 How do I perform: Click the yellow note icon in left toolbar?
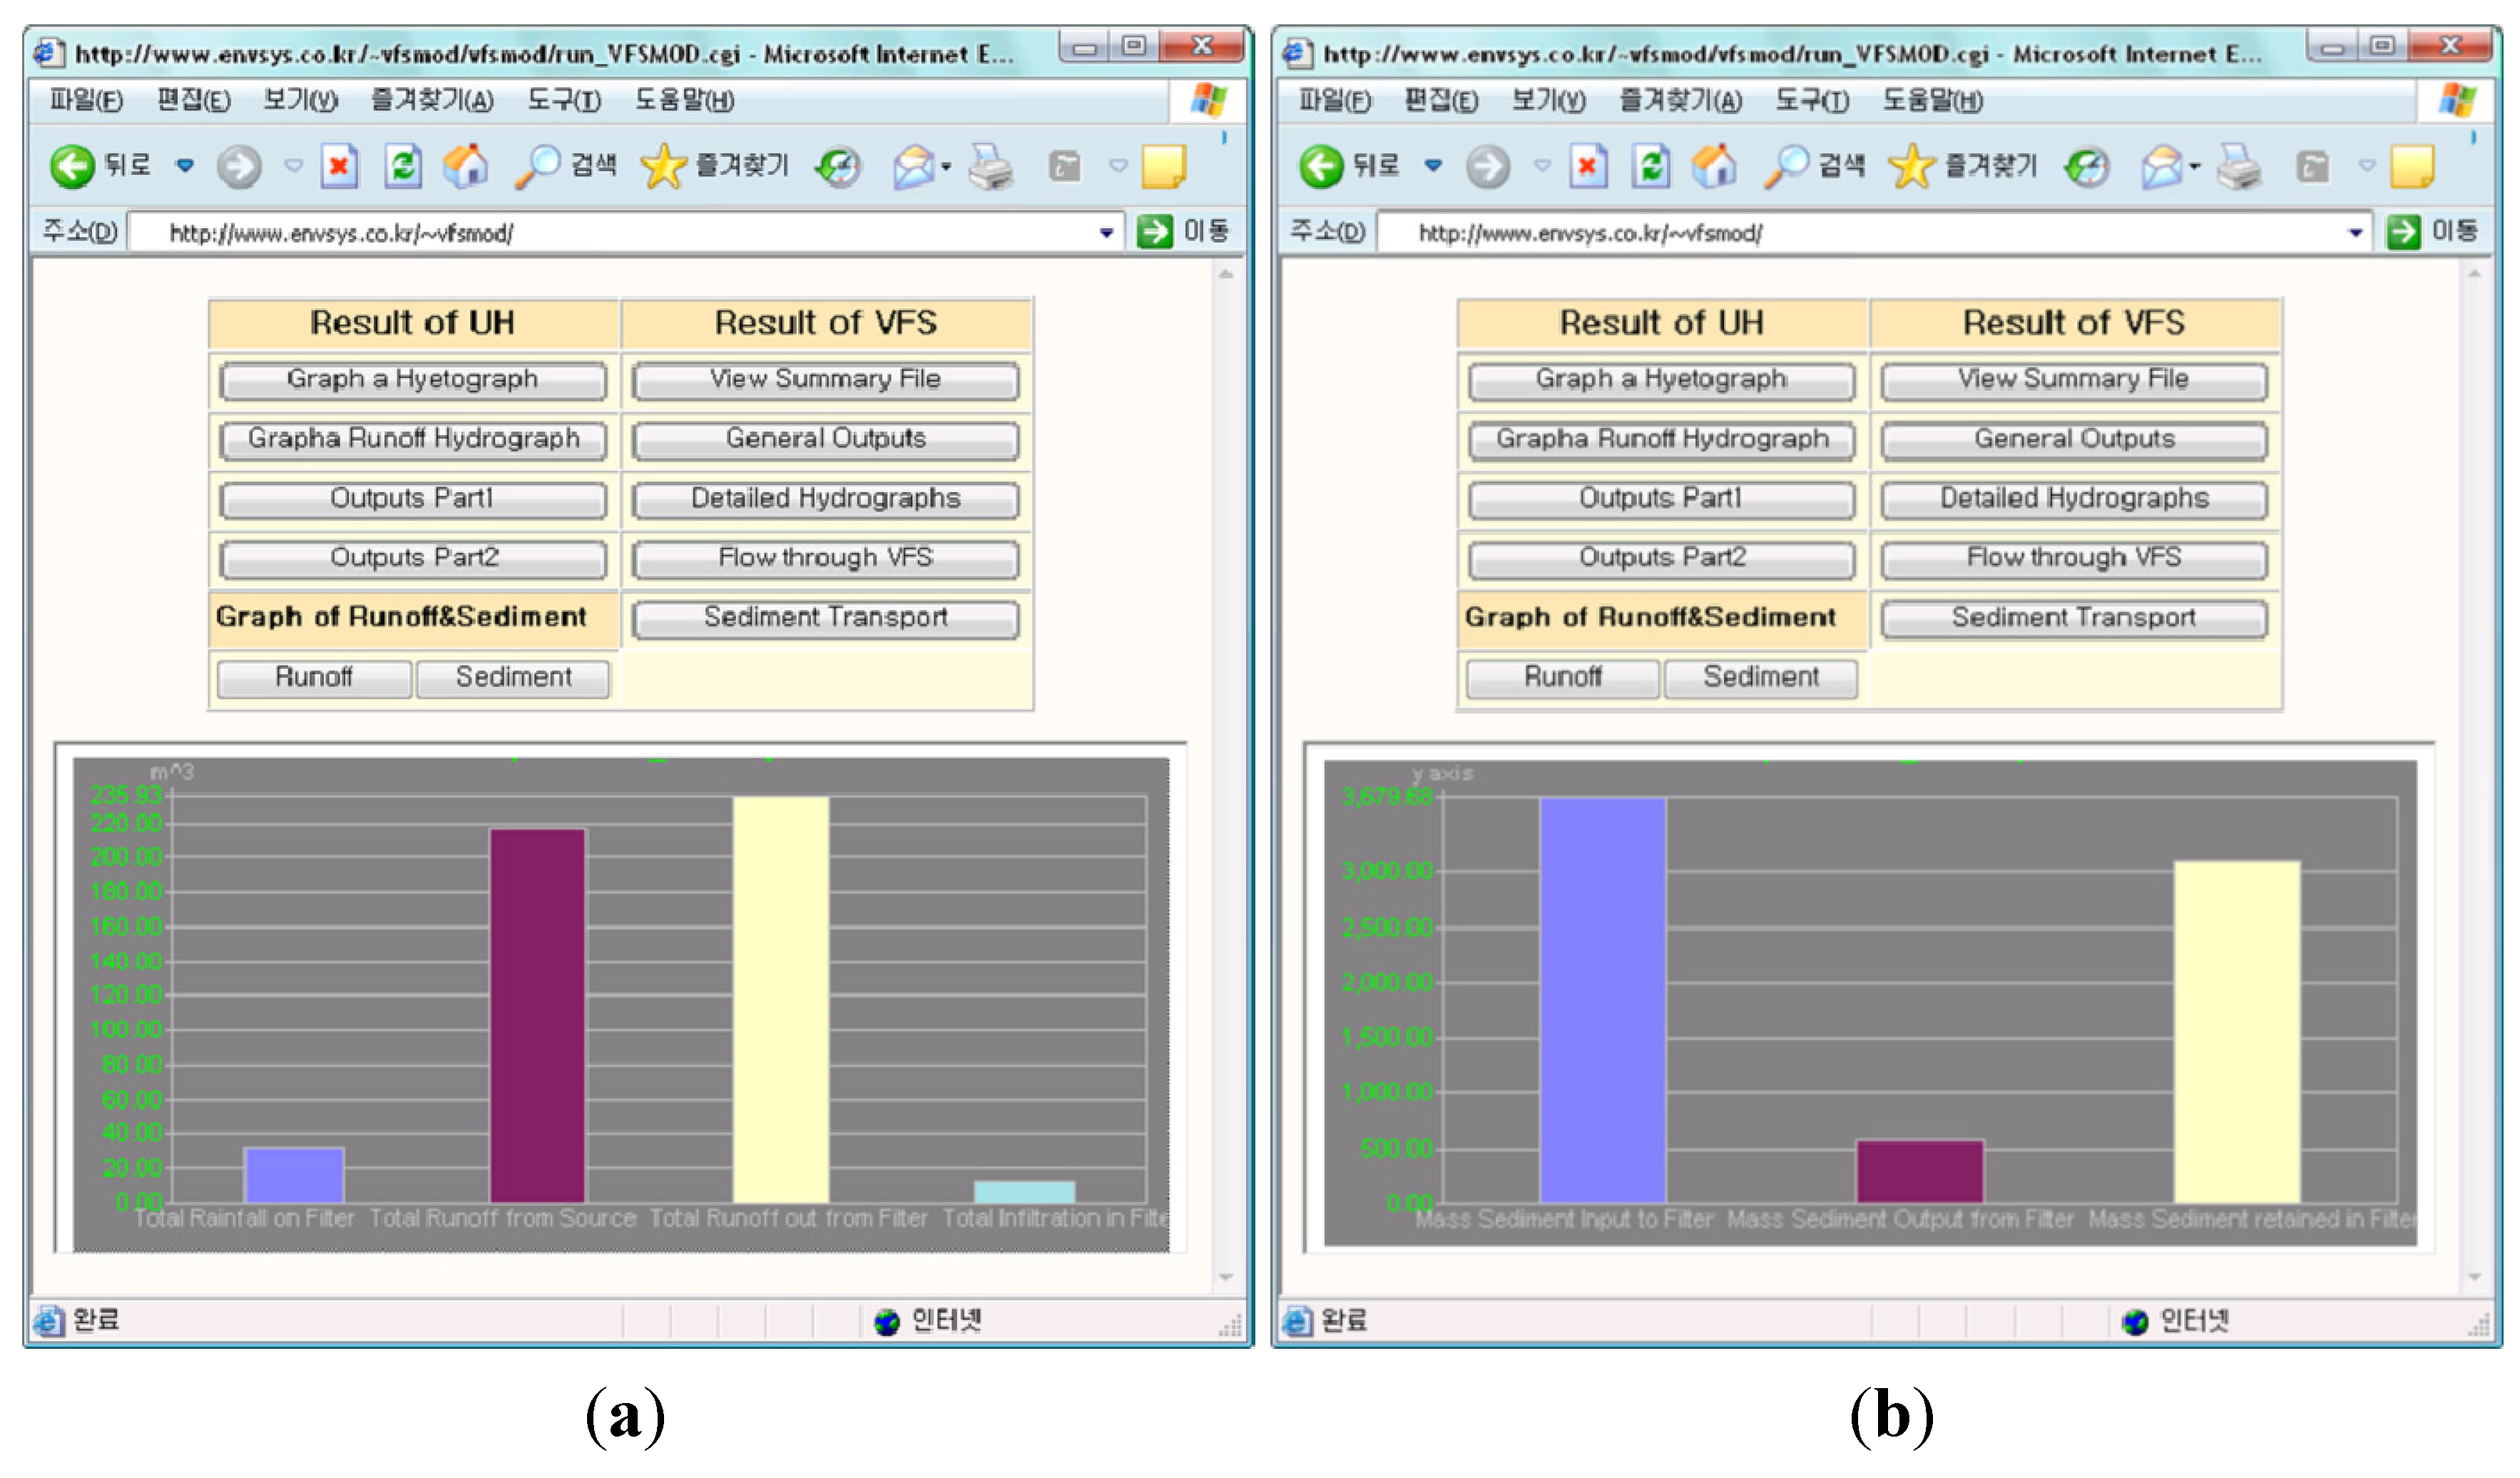pos(1163,166)
